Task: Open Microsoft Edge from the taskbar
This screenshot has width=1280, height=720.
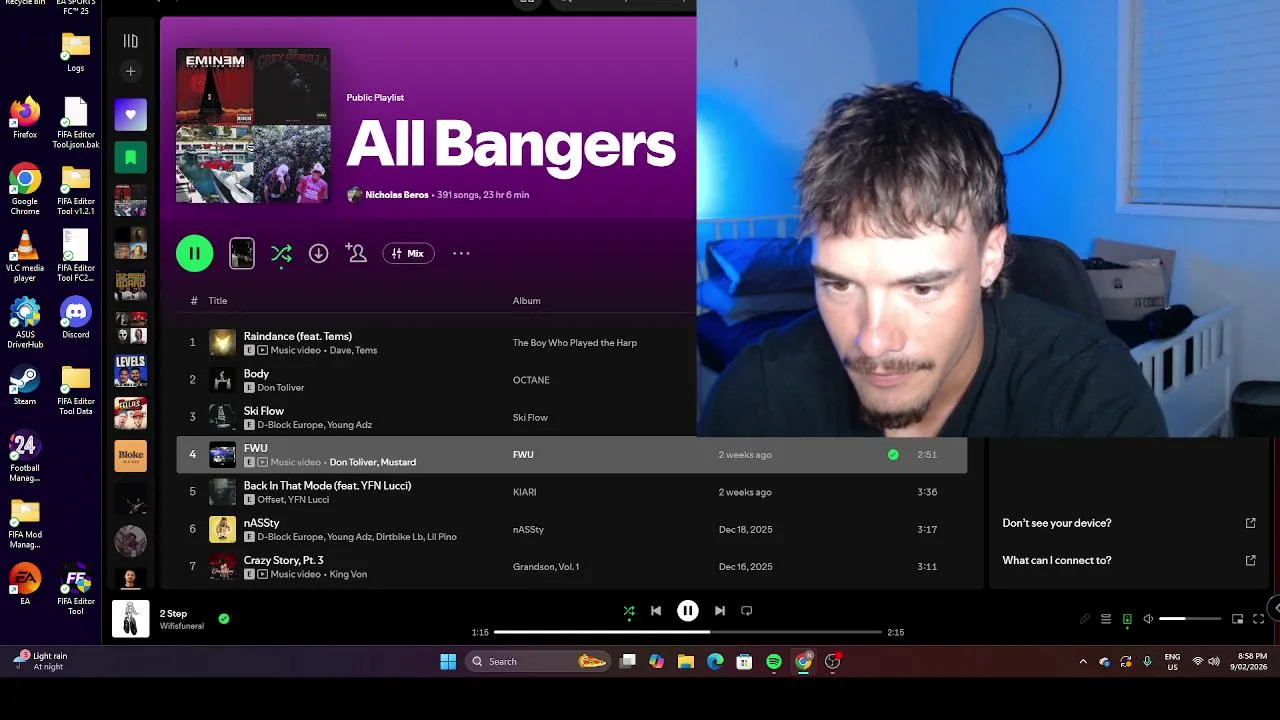Action: [715, 661]
